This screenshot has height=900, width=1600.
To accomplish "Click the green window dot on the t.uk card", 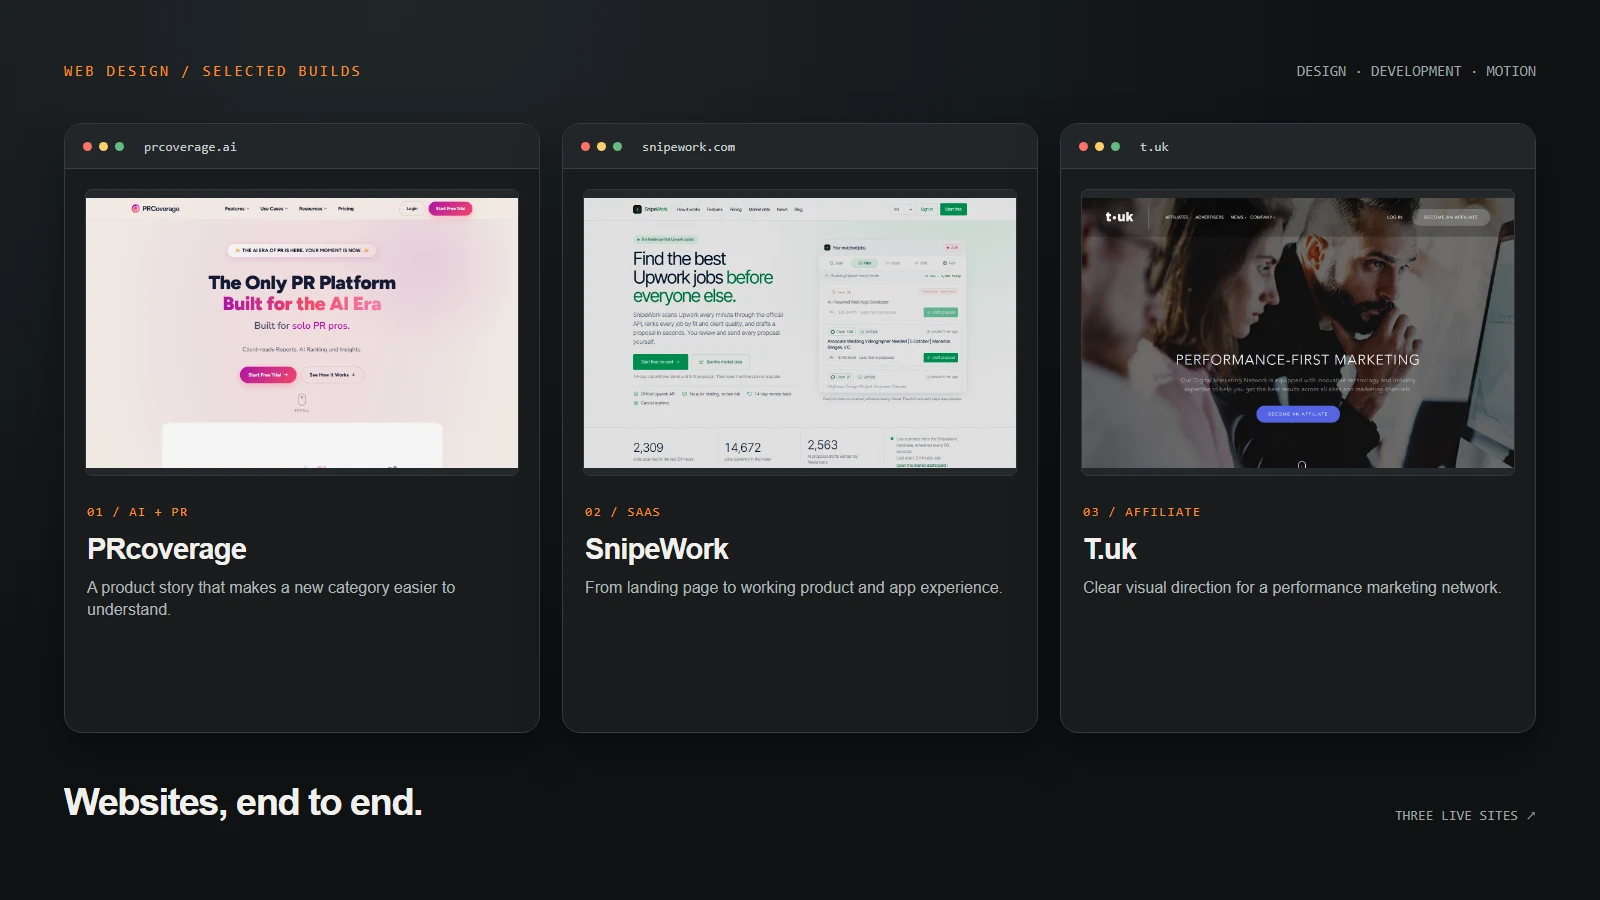I will coord(1115,147).
